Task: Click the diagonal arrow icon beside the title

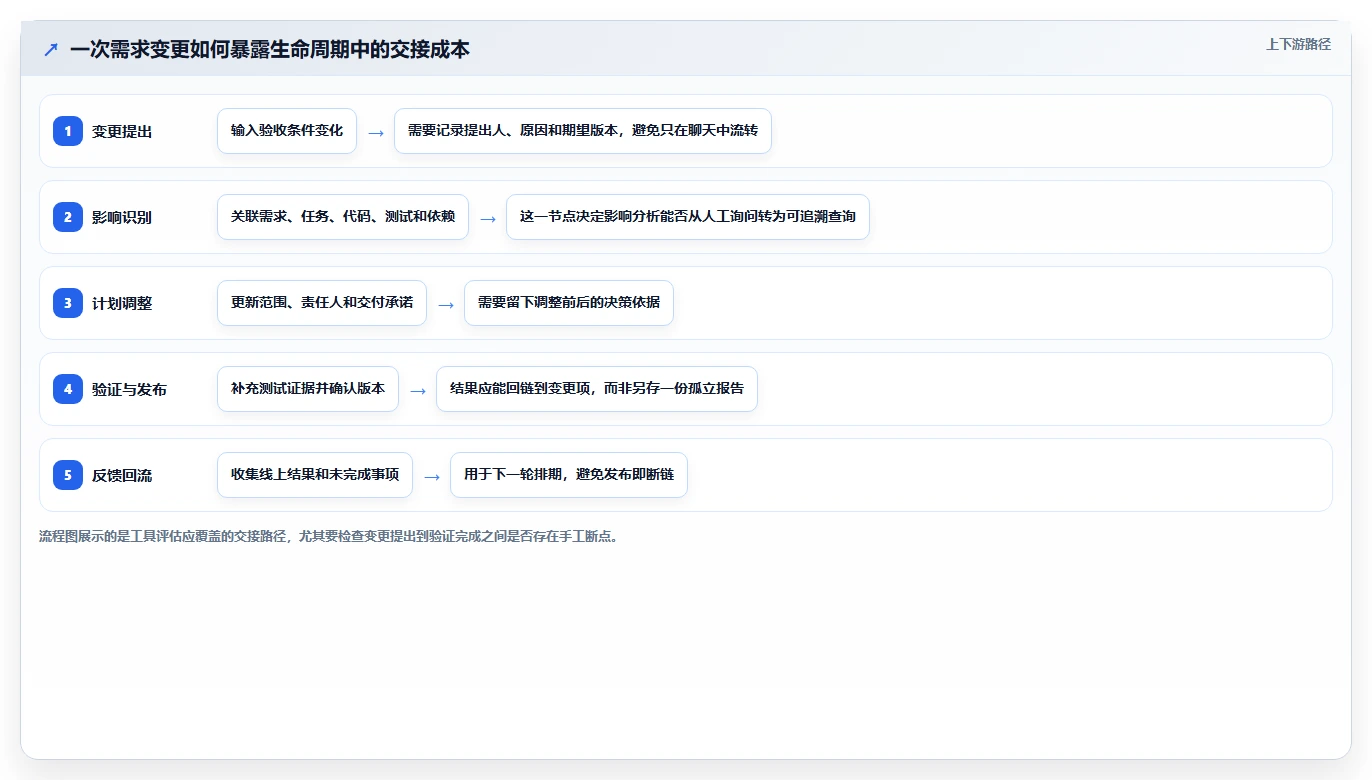Action: point(50,49)
